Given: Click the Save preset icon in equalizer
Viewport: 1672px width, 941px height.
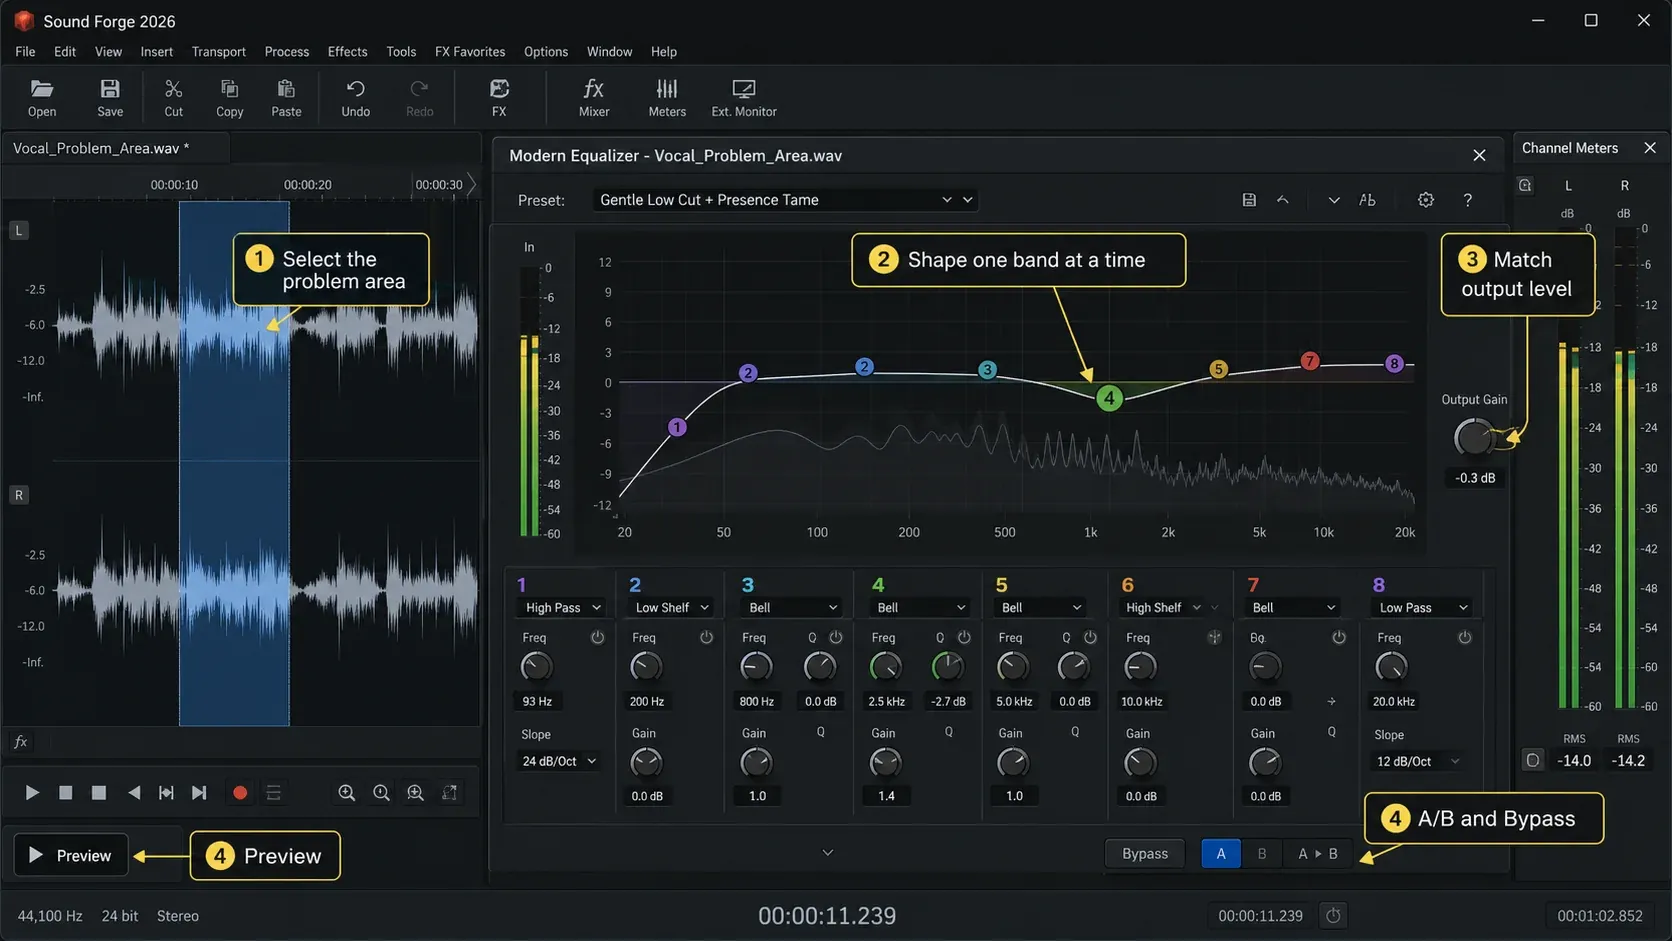Looking at the screenshot, I should click(1249, 200).
